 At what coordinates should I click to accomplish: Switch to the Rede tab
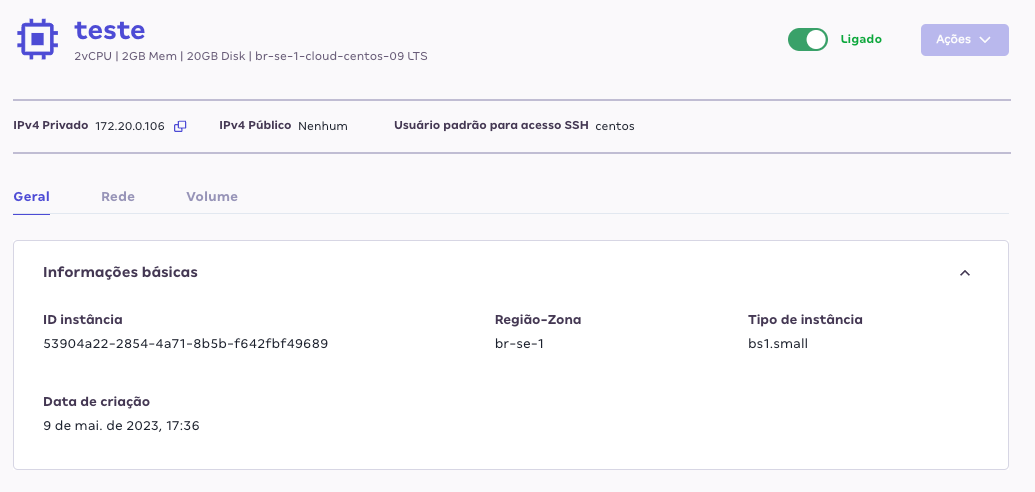[x=118, y=197]
